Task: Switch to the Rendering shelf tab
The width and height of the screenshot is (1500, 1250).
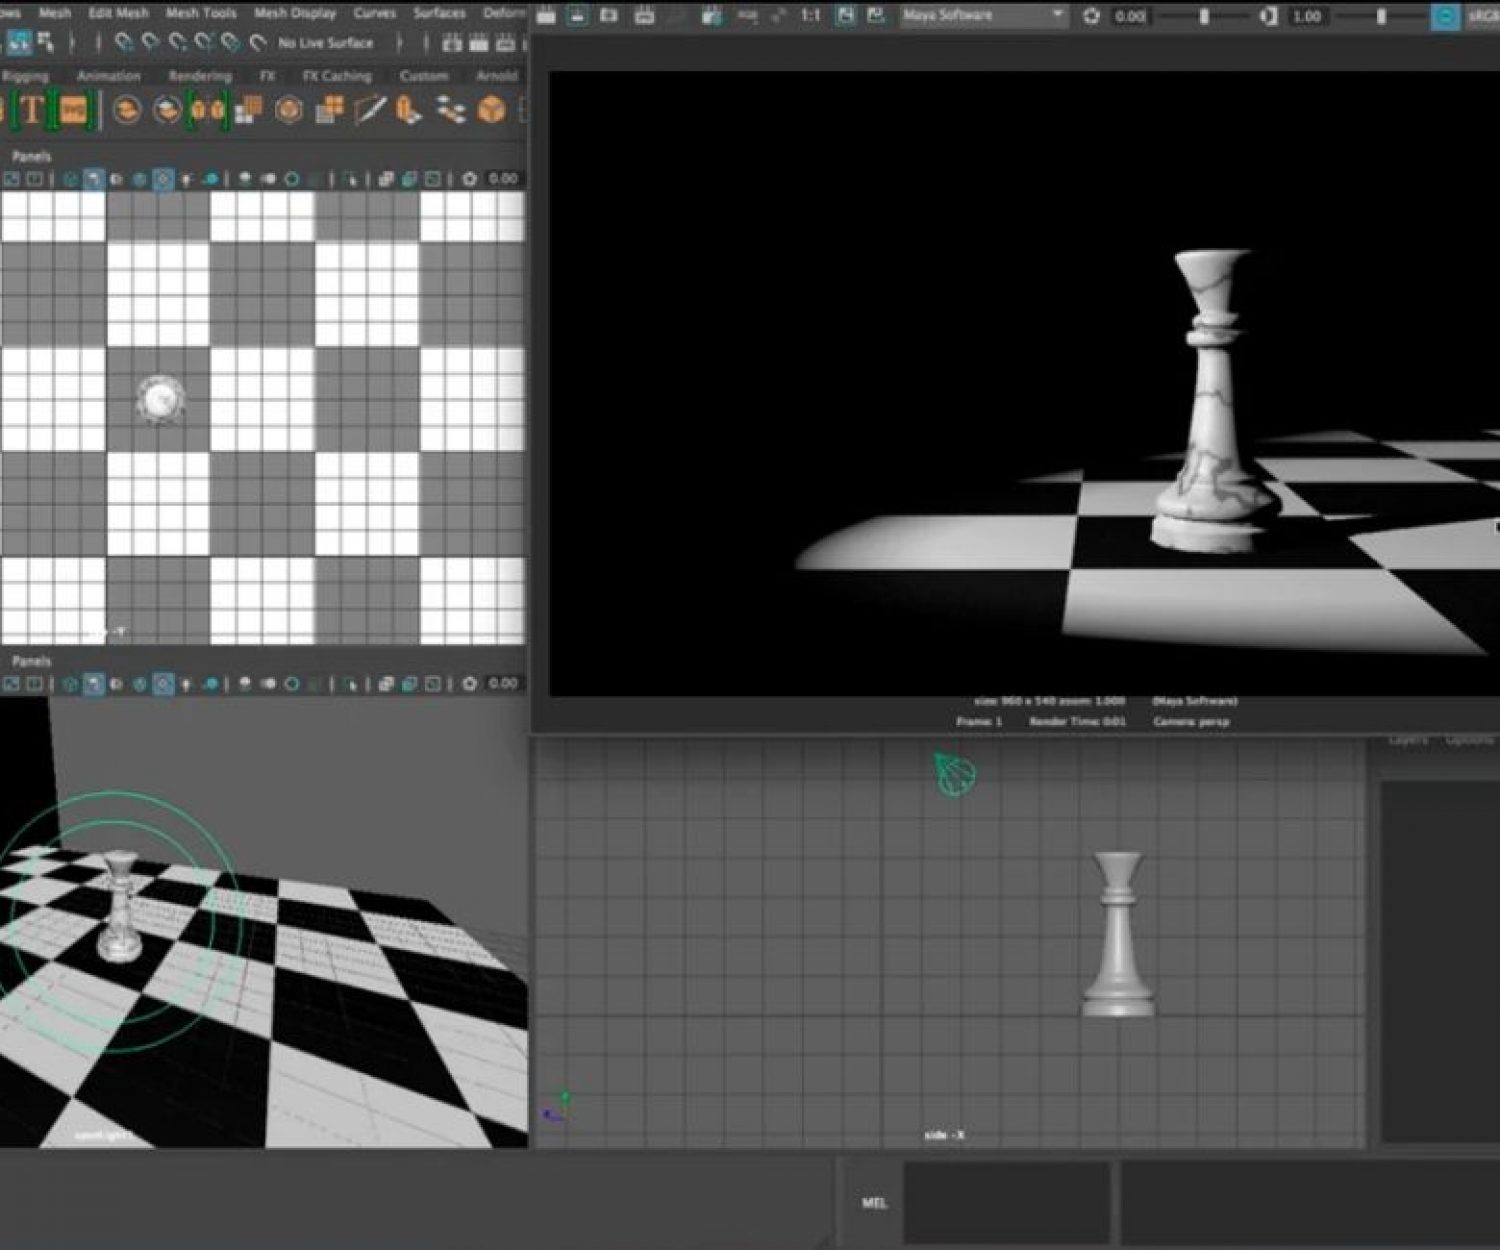Action: click(200, 76)
